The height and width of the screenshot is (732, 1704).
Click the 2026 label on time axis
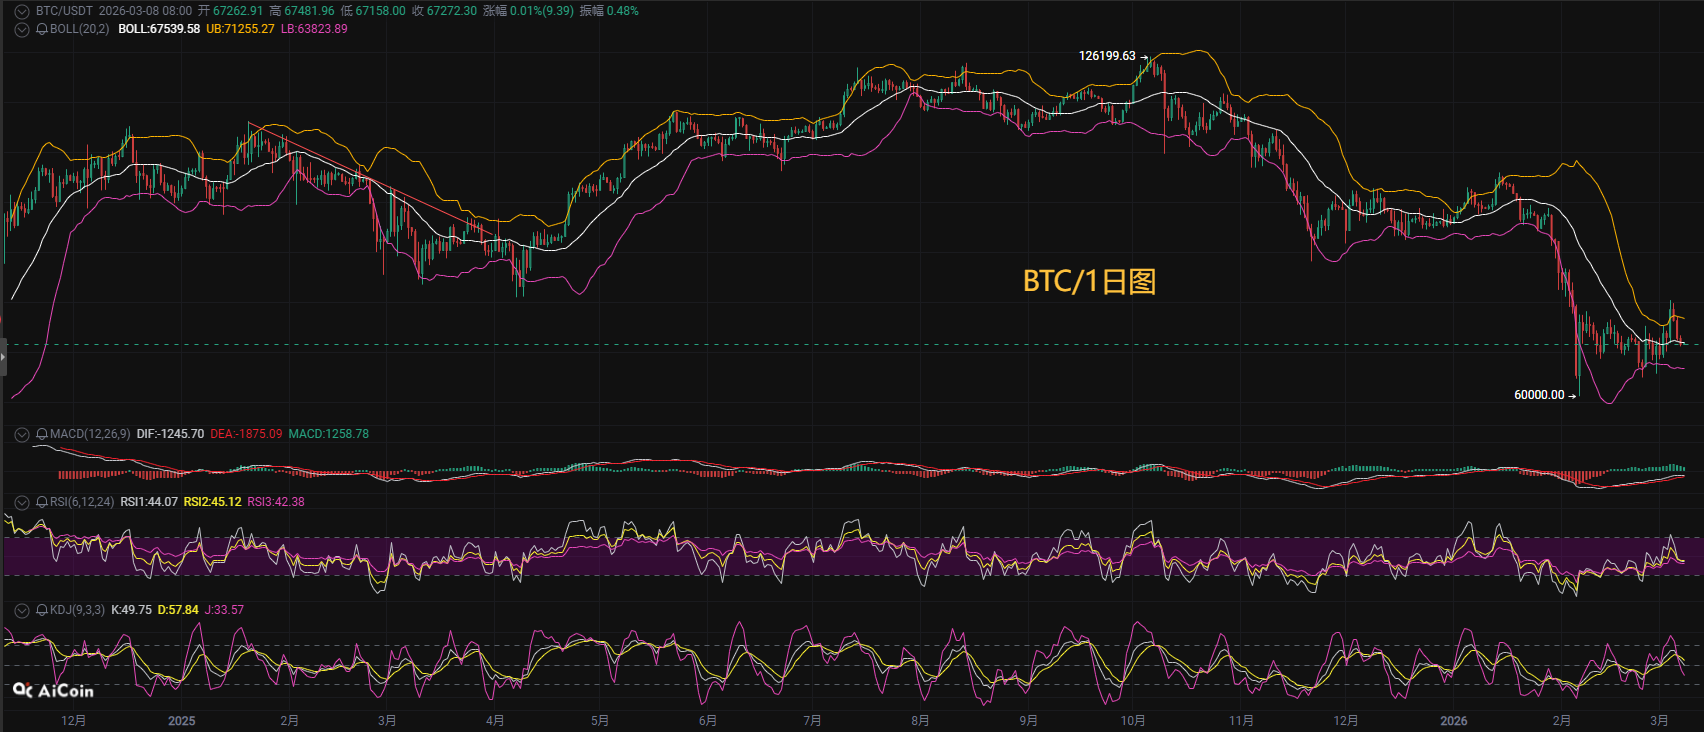pyautogui.click(x=1453, y=721)
